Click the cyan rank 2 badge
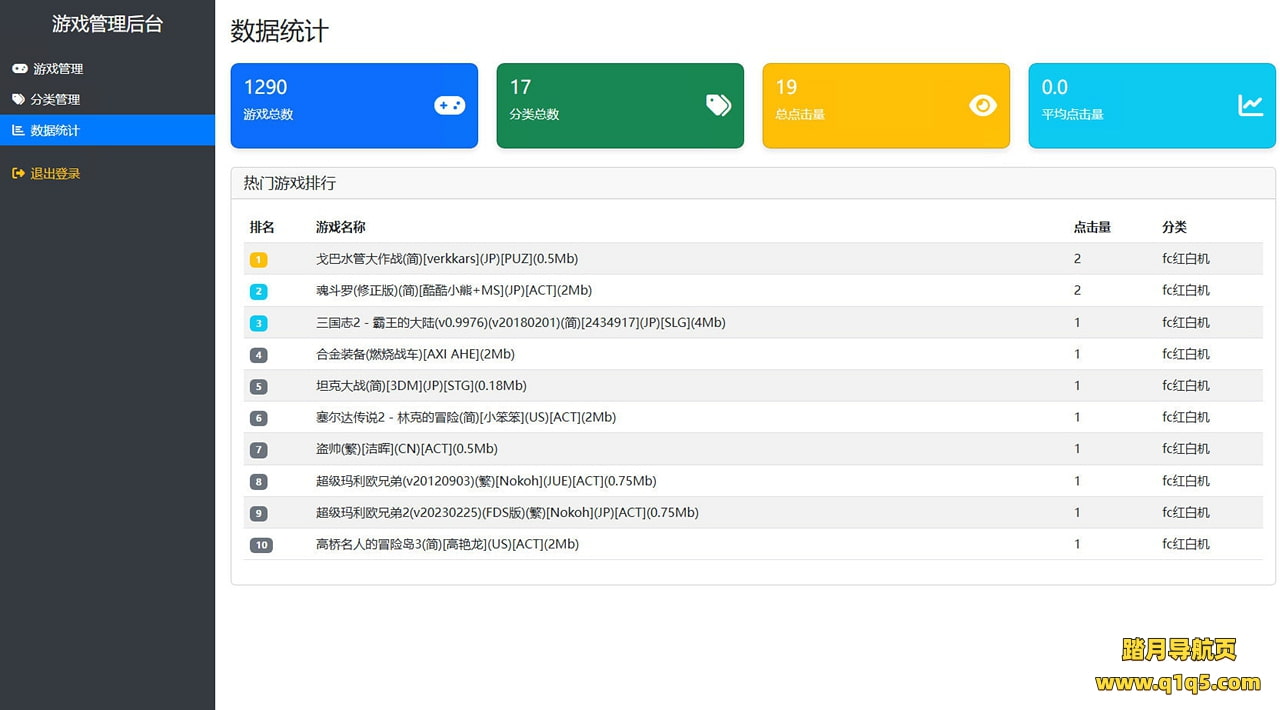The width and height of the screenshot is (1280, 710). pyautogui.click(x=258, y=292)
